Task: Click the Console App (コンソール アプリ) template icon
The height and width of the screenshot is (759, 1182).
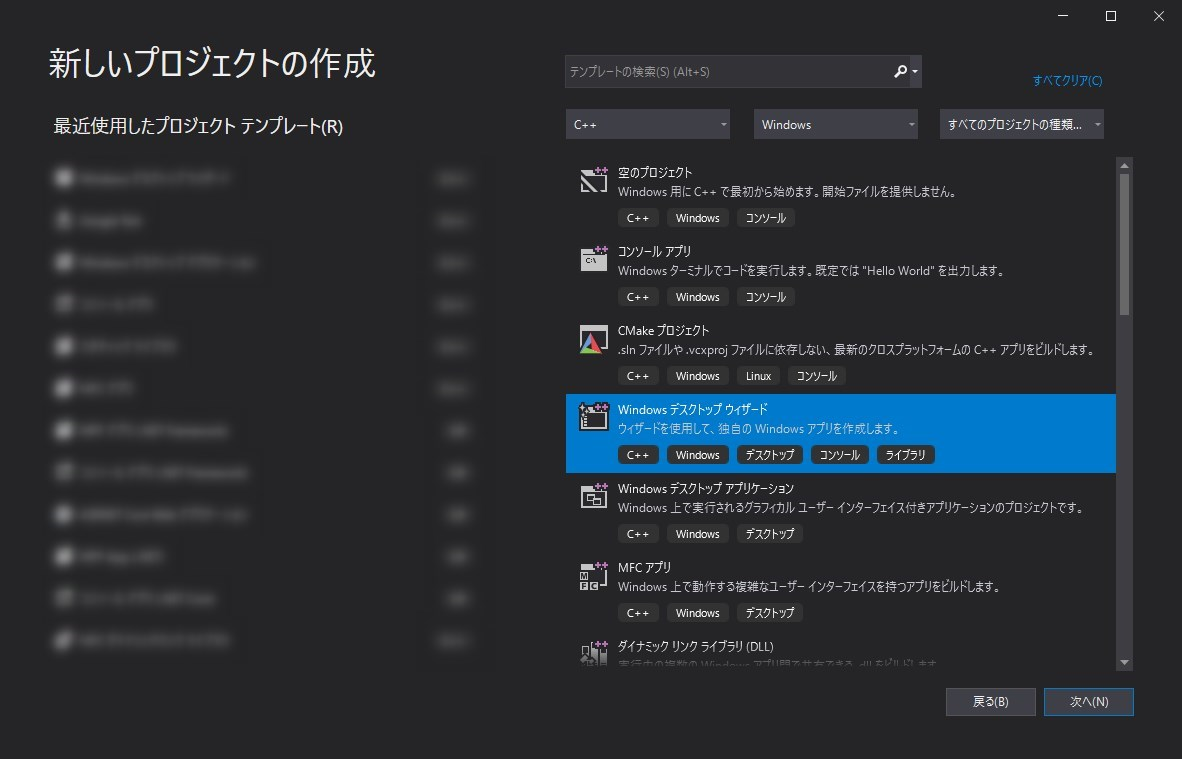Action: point(593,259)
